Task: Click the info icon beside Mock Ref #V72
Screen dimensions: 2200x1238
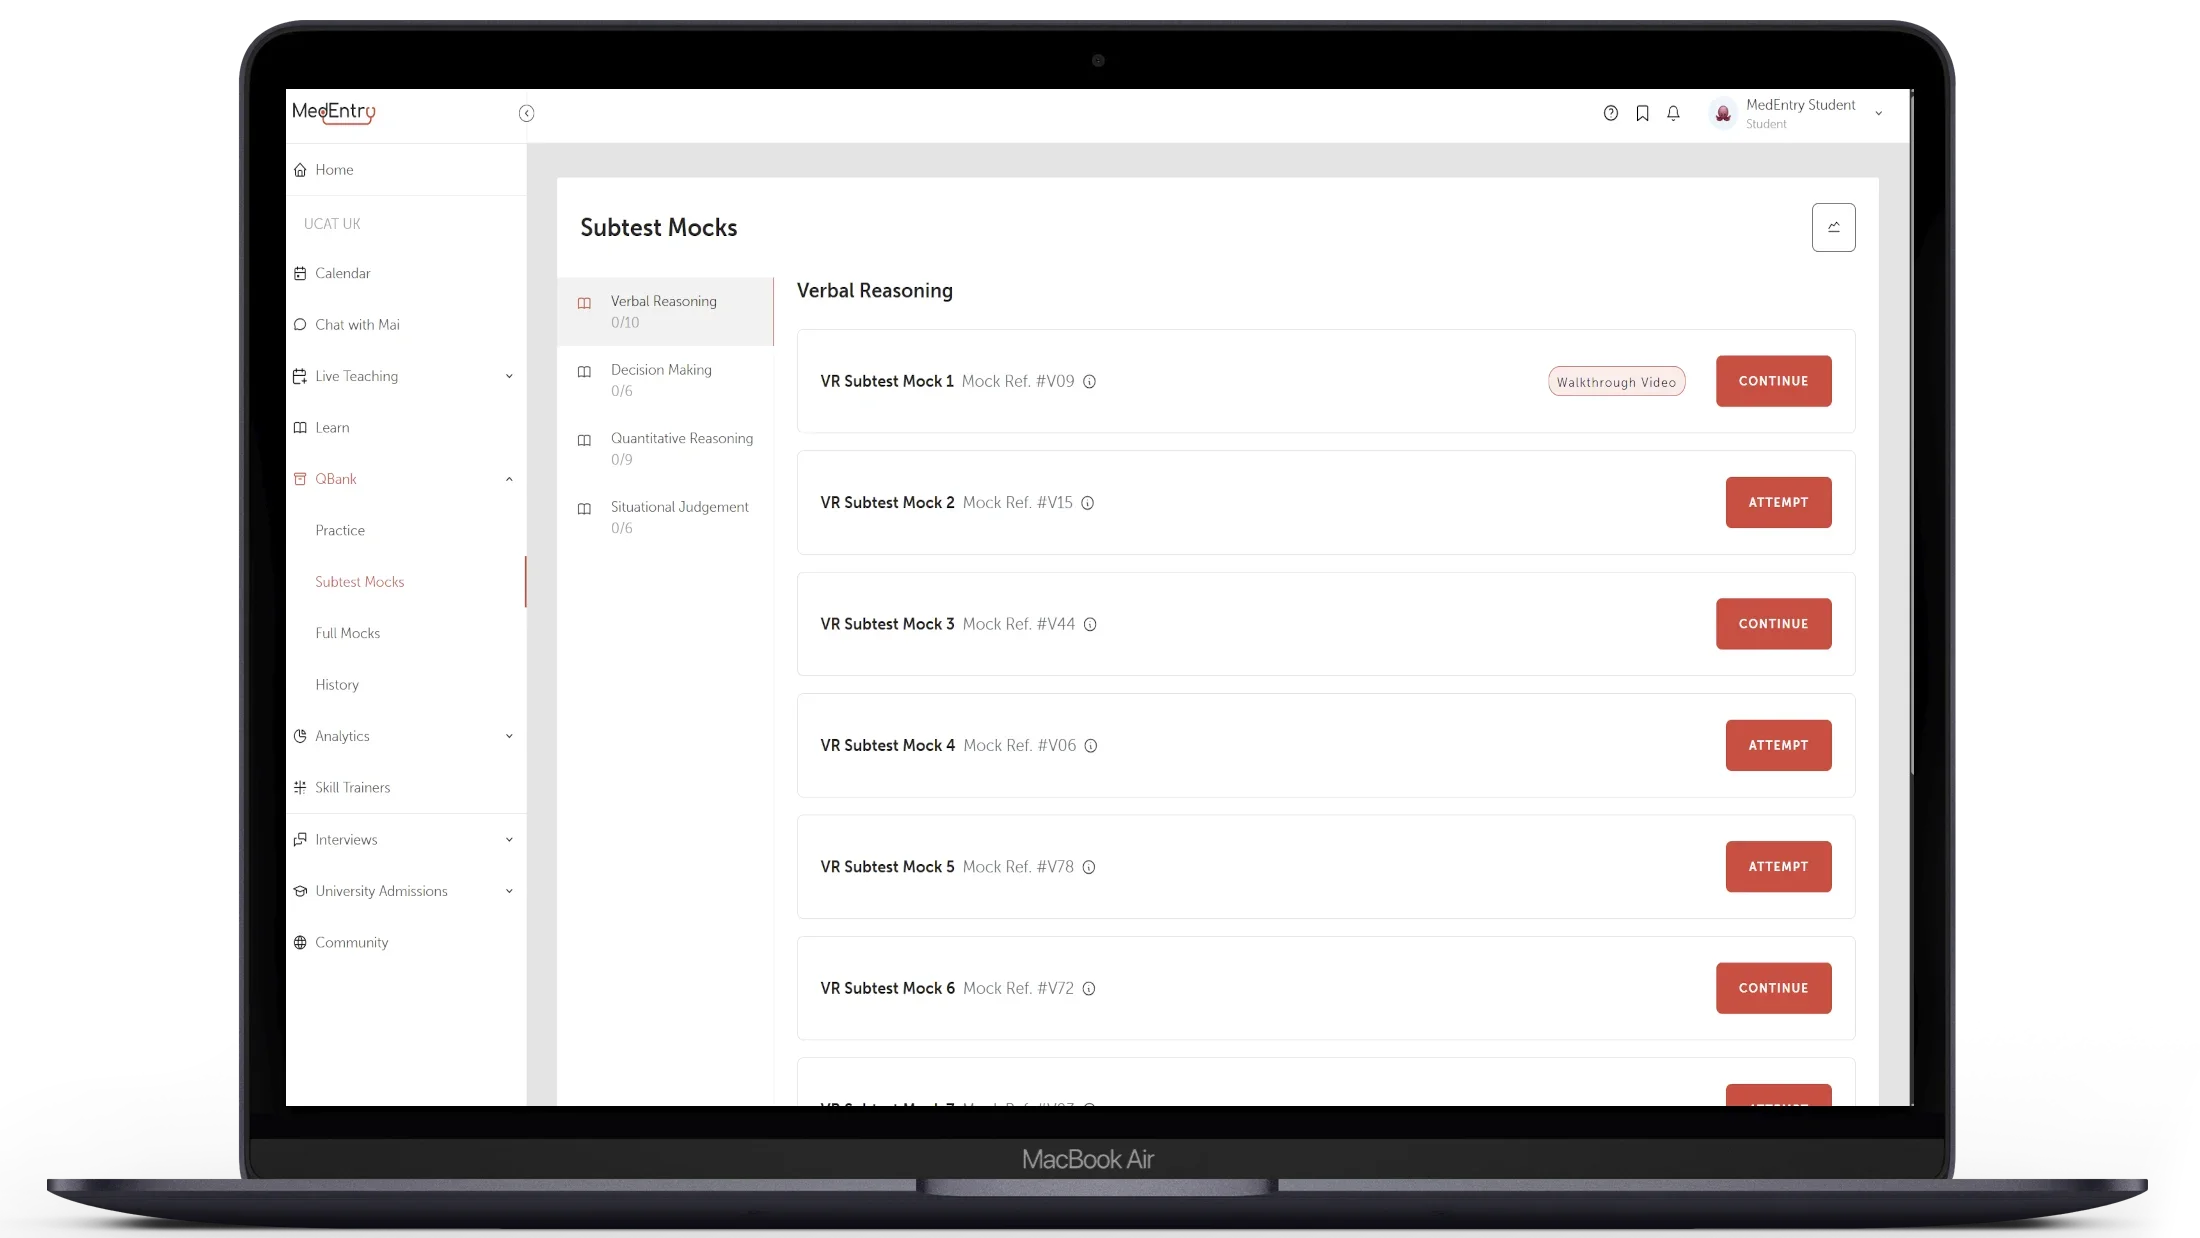Action: (x=1089, y=988)
